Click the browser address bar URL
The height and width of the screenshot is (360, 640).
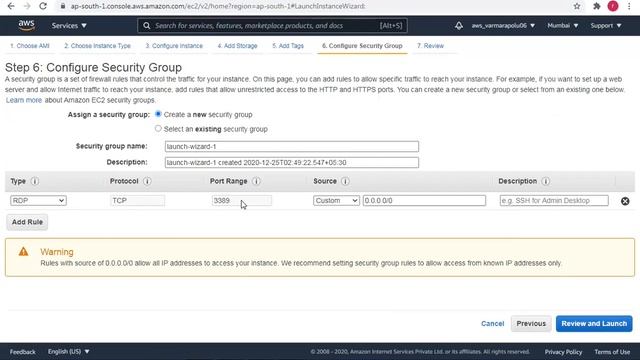click(x=218, y=6)
